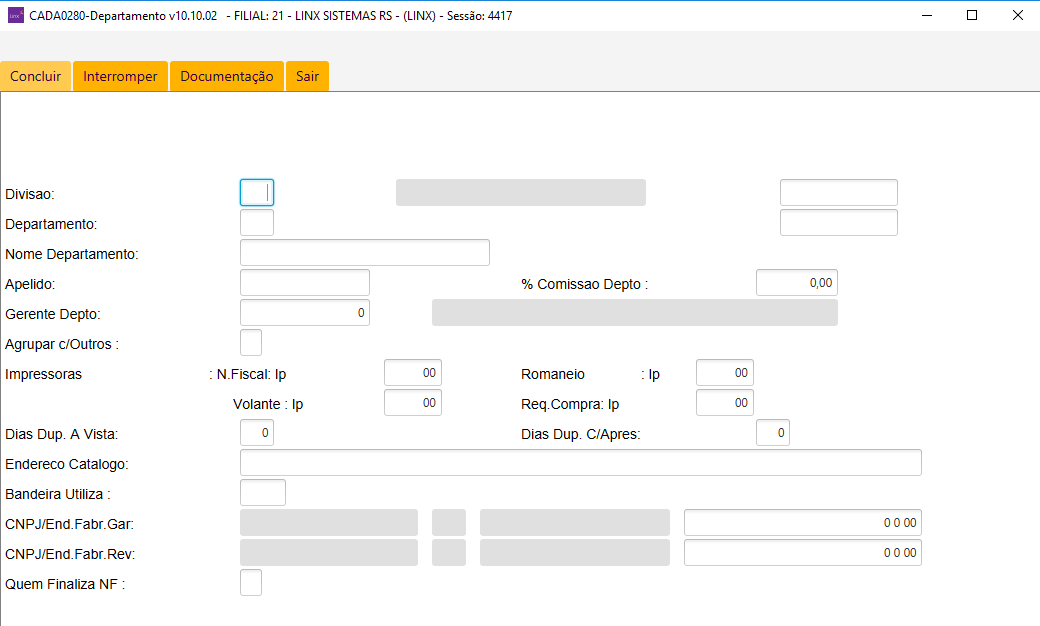The image size is (1040, 626).
Task: Click the % Comissao Depto field
Action: pos(797,282)
